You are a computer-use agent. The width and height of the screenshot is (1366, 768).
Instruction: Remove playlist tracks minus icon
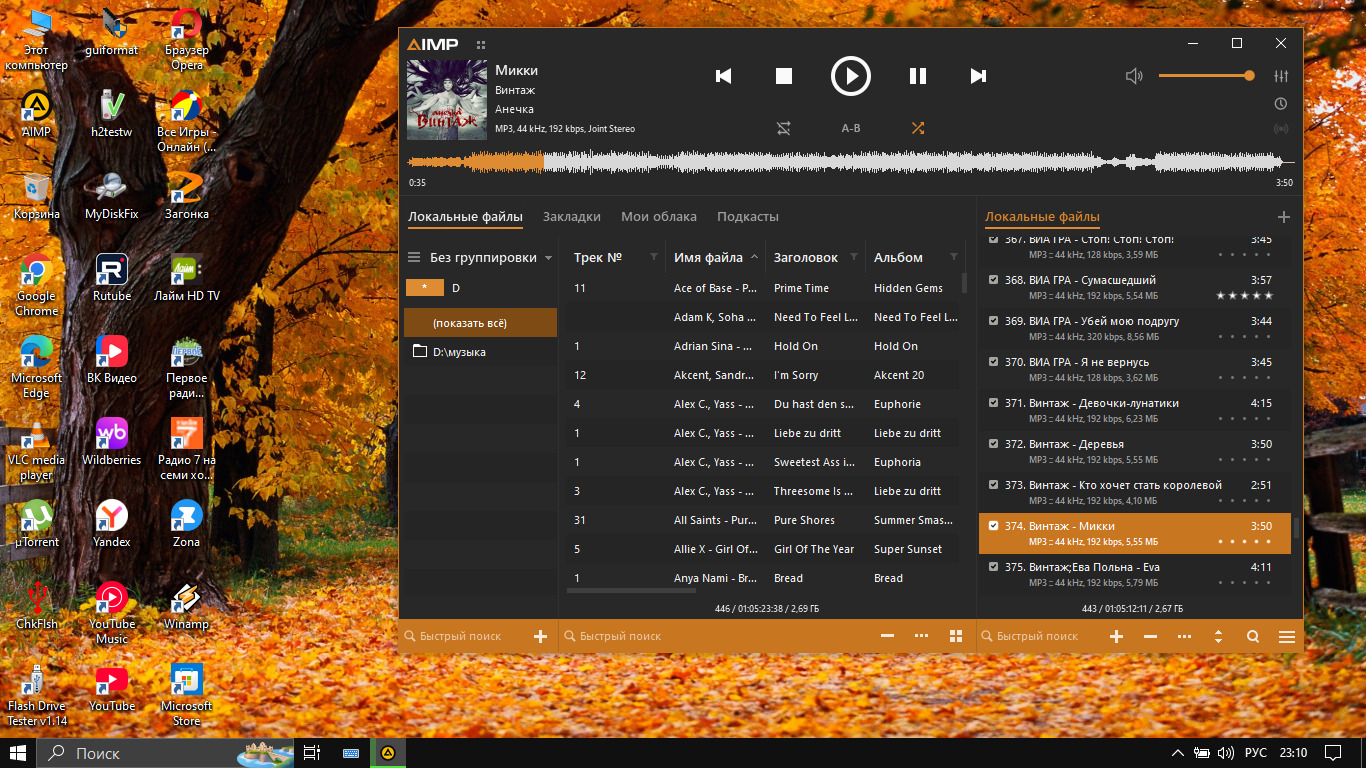tap(1150, 636)
